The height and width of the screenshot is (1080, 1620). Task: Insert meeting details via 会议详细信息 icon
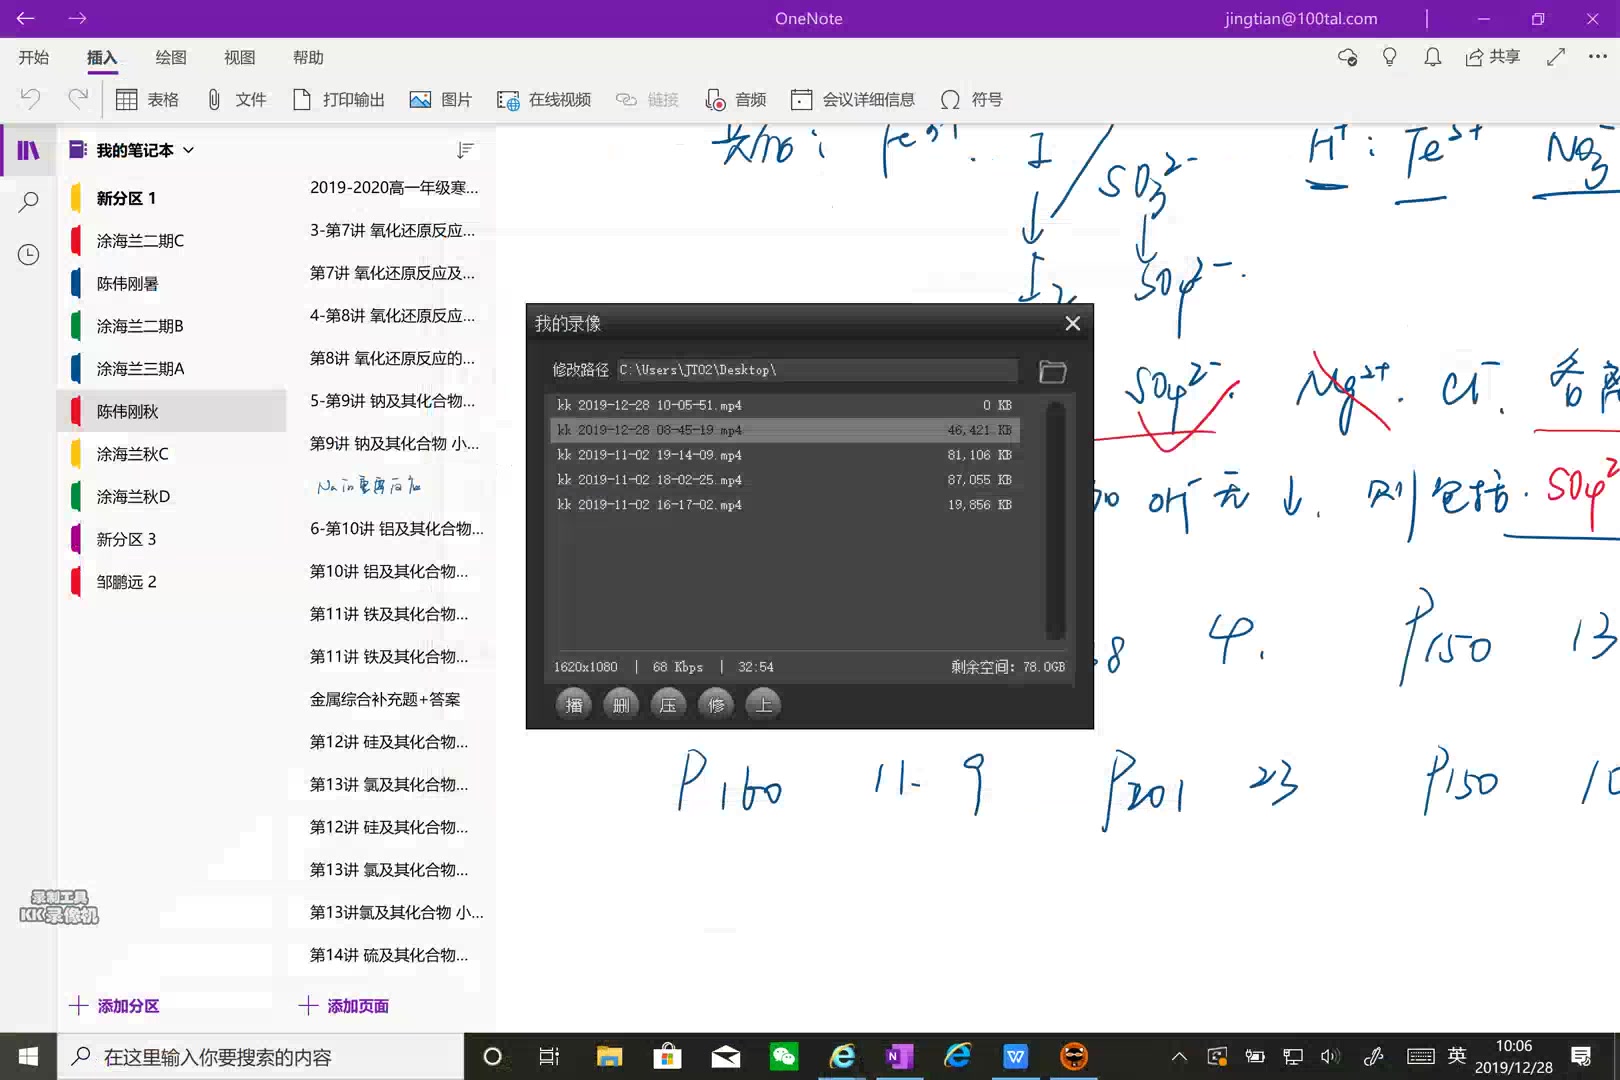800,99
